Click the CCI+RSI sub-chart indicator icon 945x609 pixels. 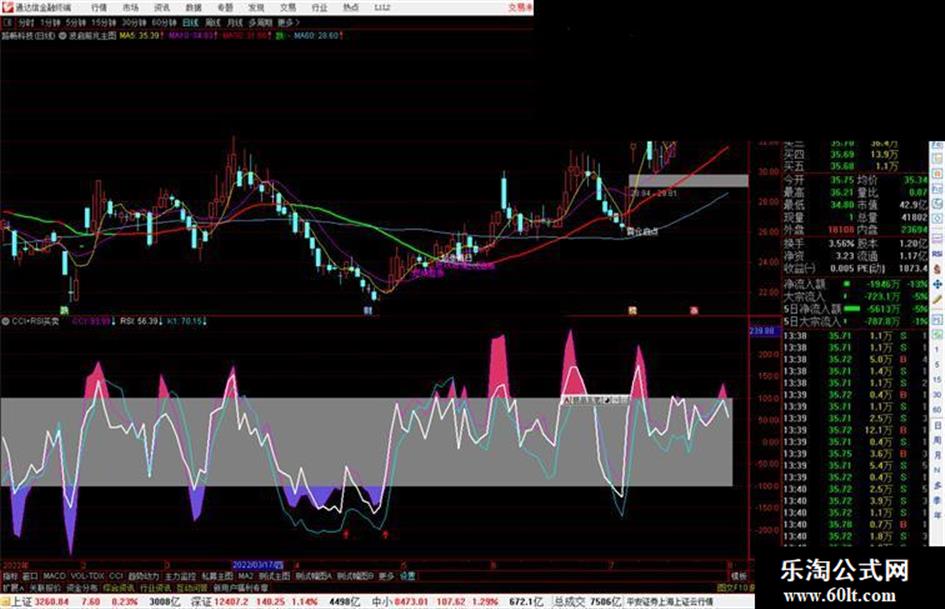(5, 321)
